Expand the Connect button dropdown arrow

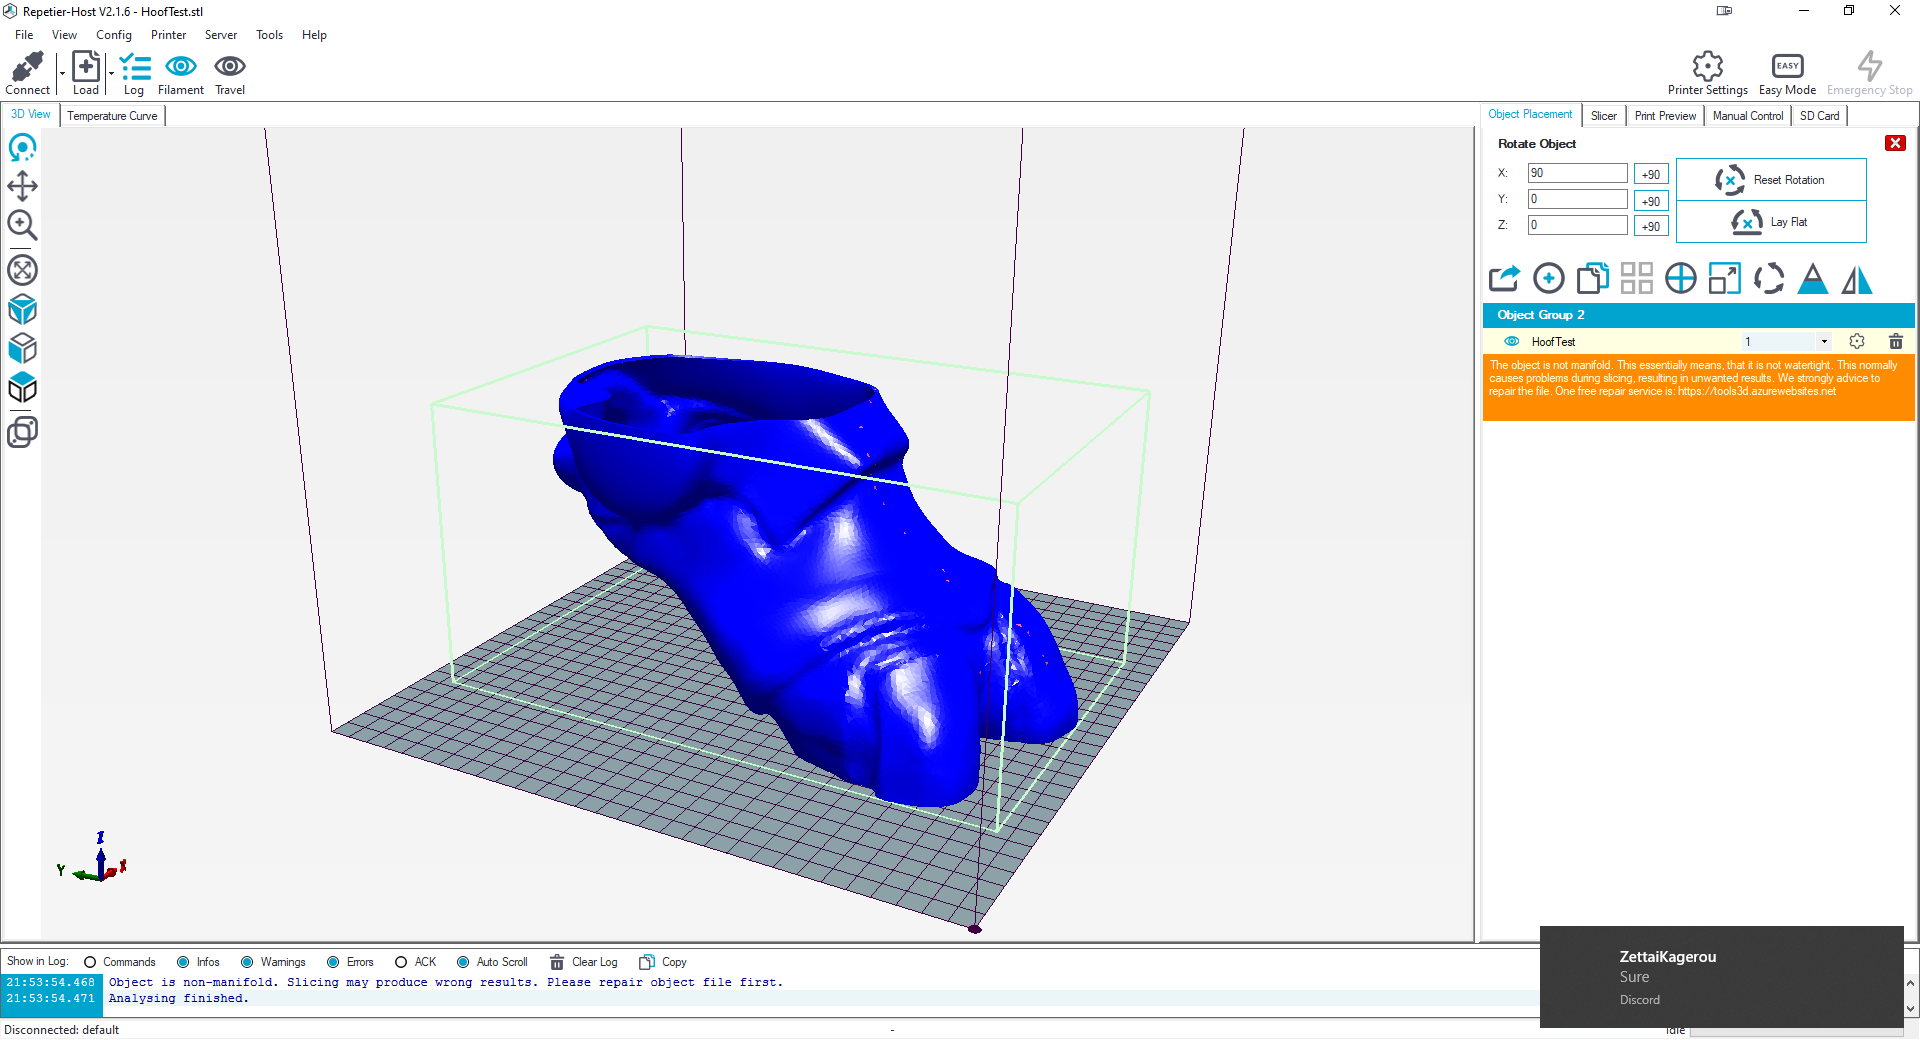pos(61,74)
